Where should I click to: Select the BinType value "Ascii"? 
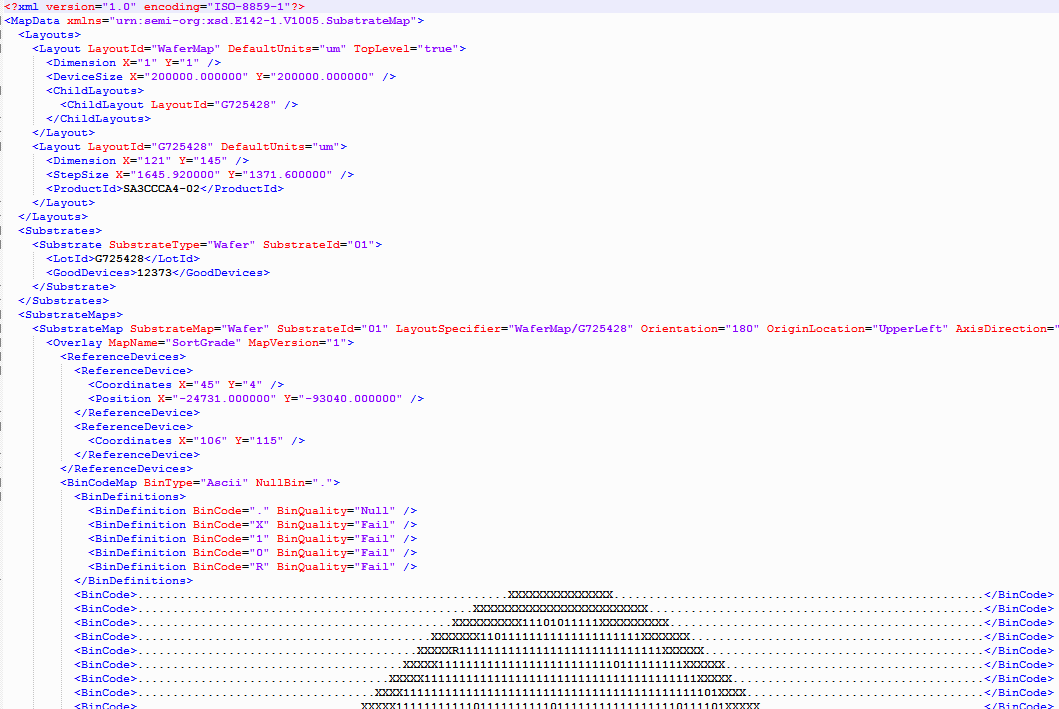click(224, 483)
